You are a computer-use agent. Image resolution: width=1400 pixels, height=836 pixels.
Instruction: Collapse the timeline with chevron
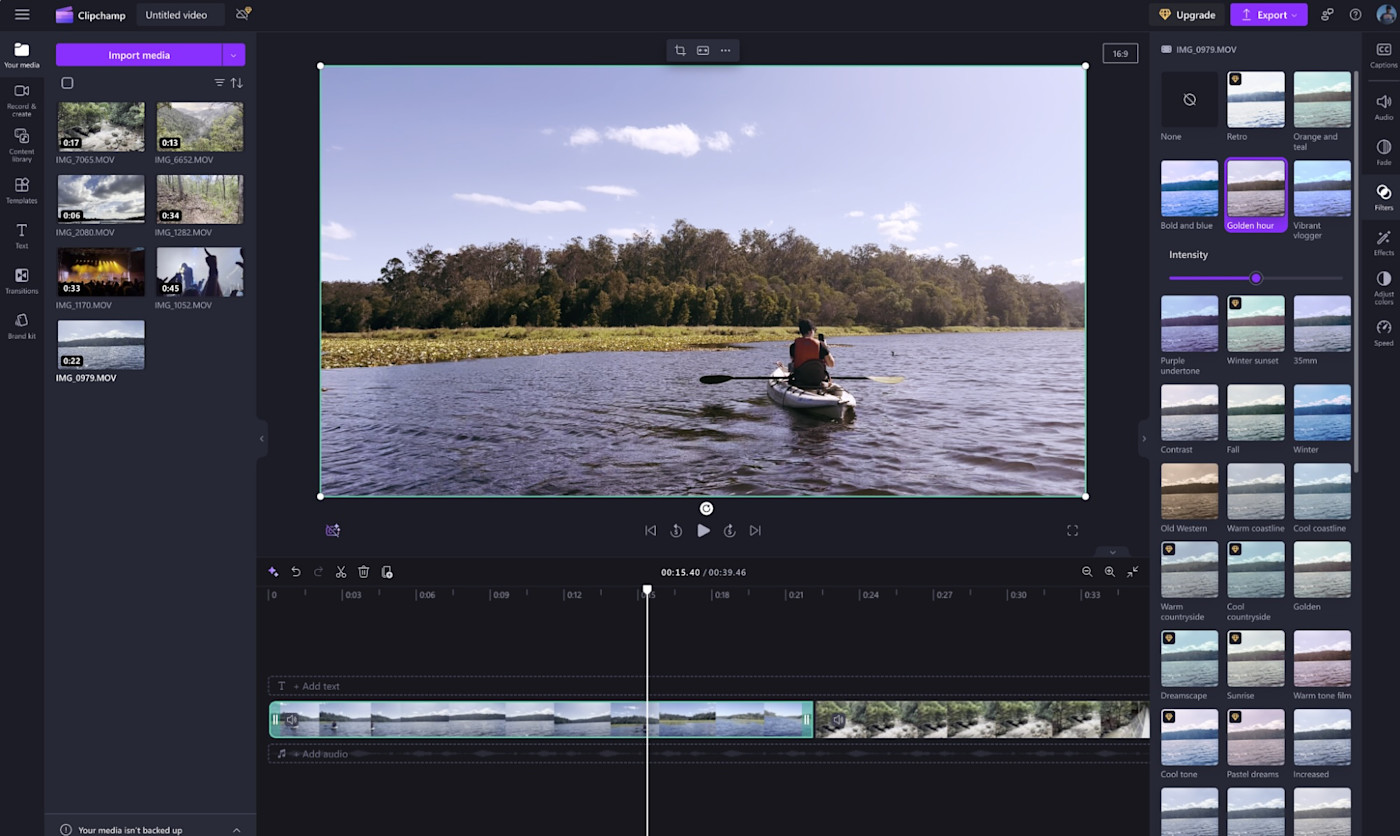[x=1112, y=552]
